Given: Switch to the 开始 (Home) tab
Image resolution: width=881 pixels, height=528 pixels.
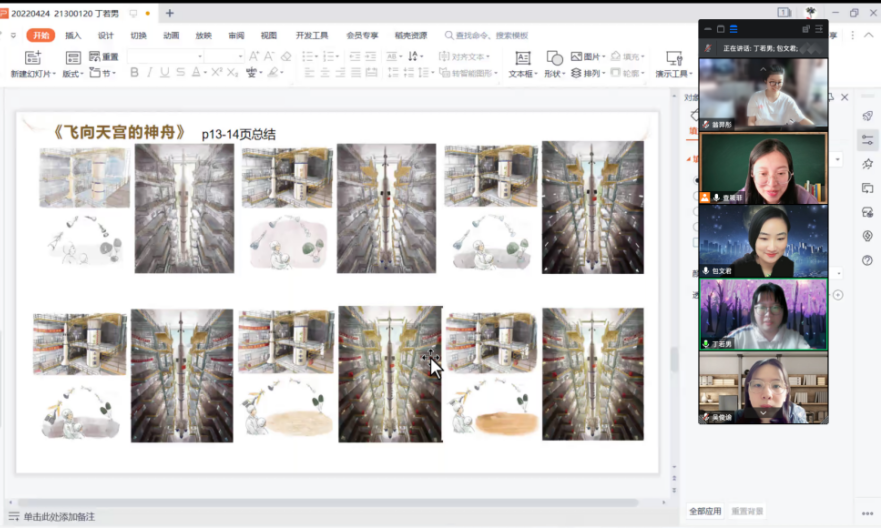Looking at the screenshot, I should (41, 35).
